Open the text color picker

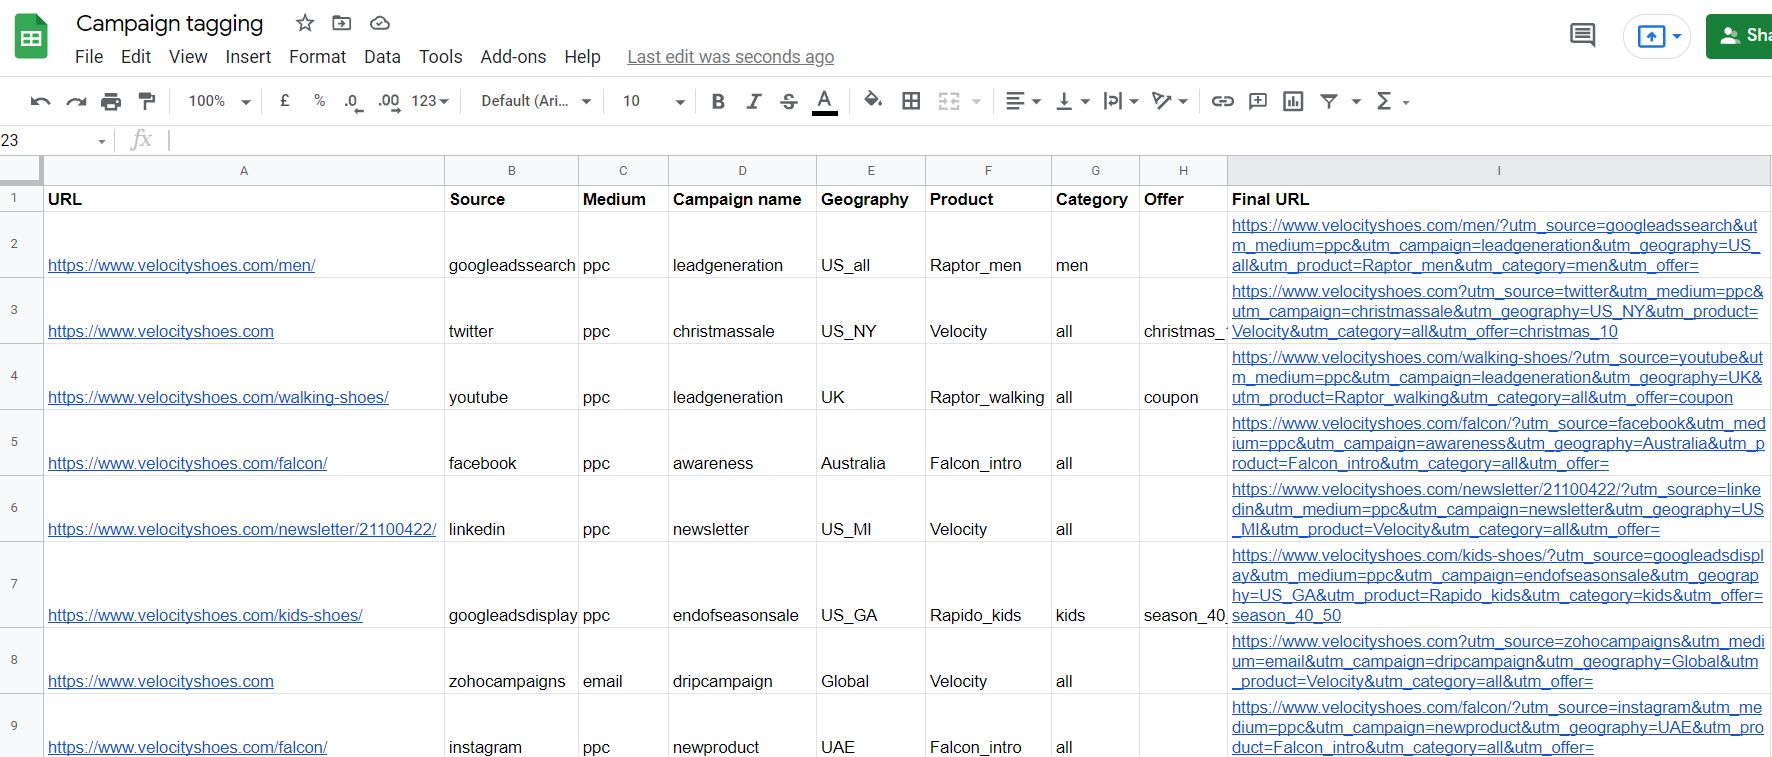[x=824, y=101]
